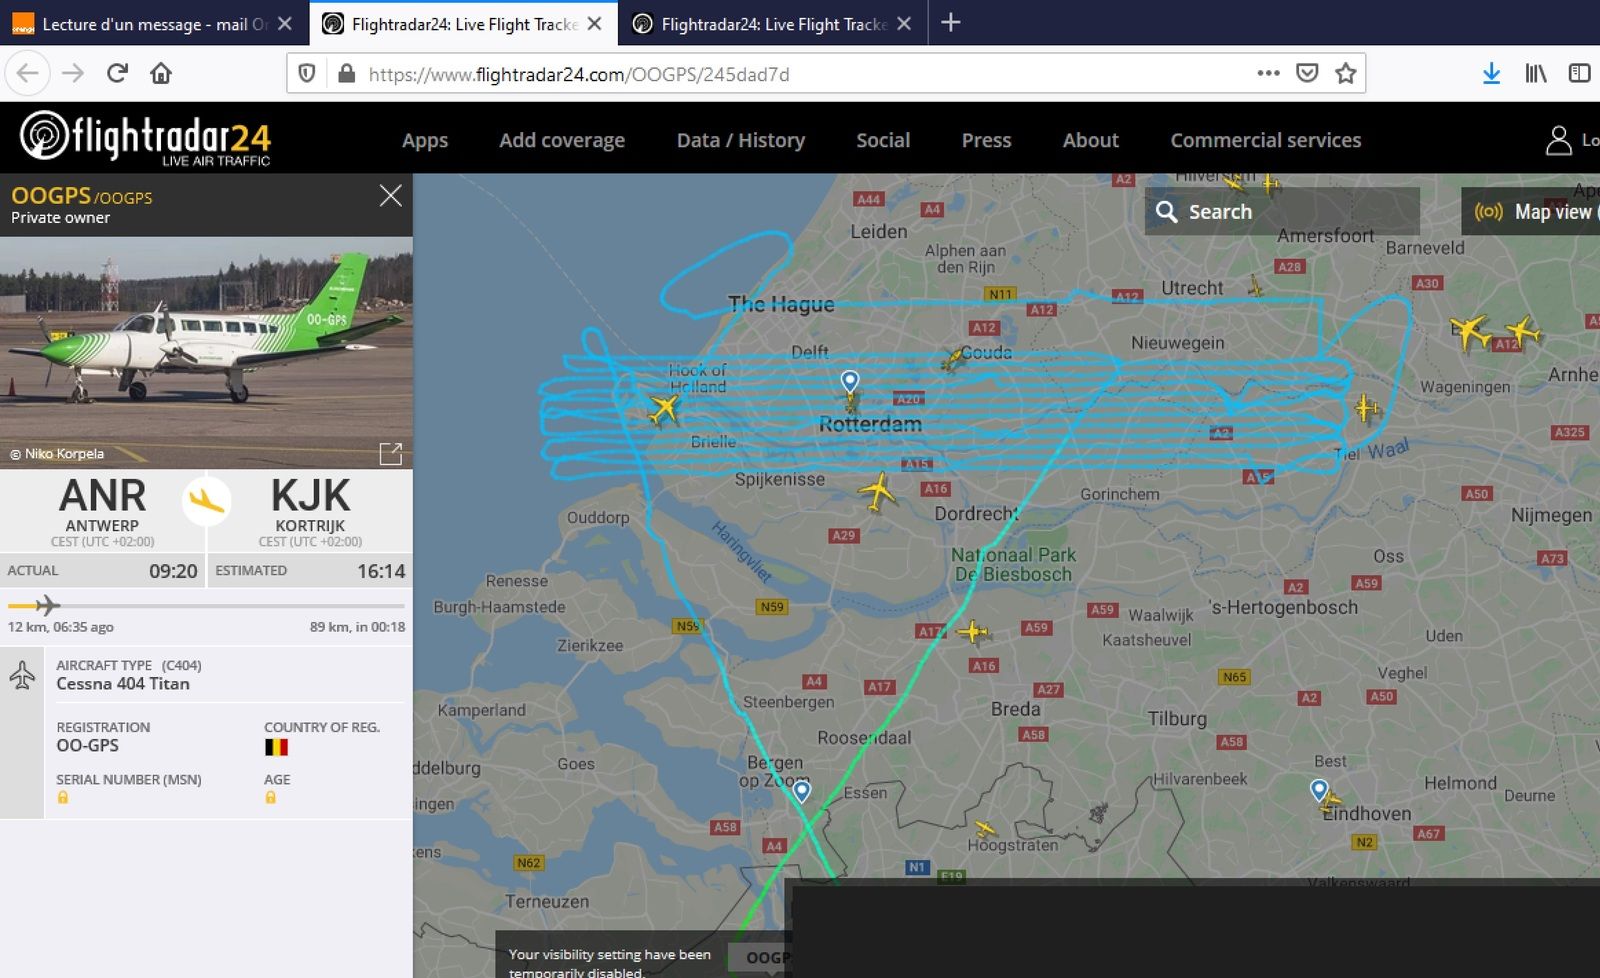Open Commercial services menu

1266,140
